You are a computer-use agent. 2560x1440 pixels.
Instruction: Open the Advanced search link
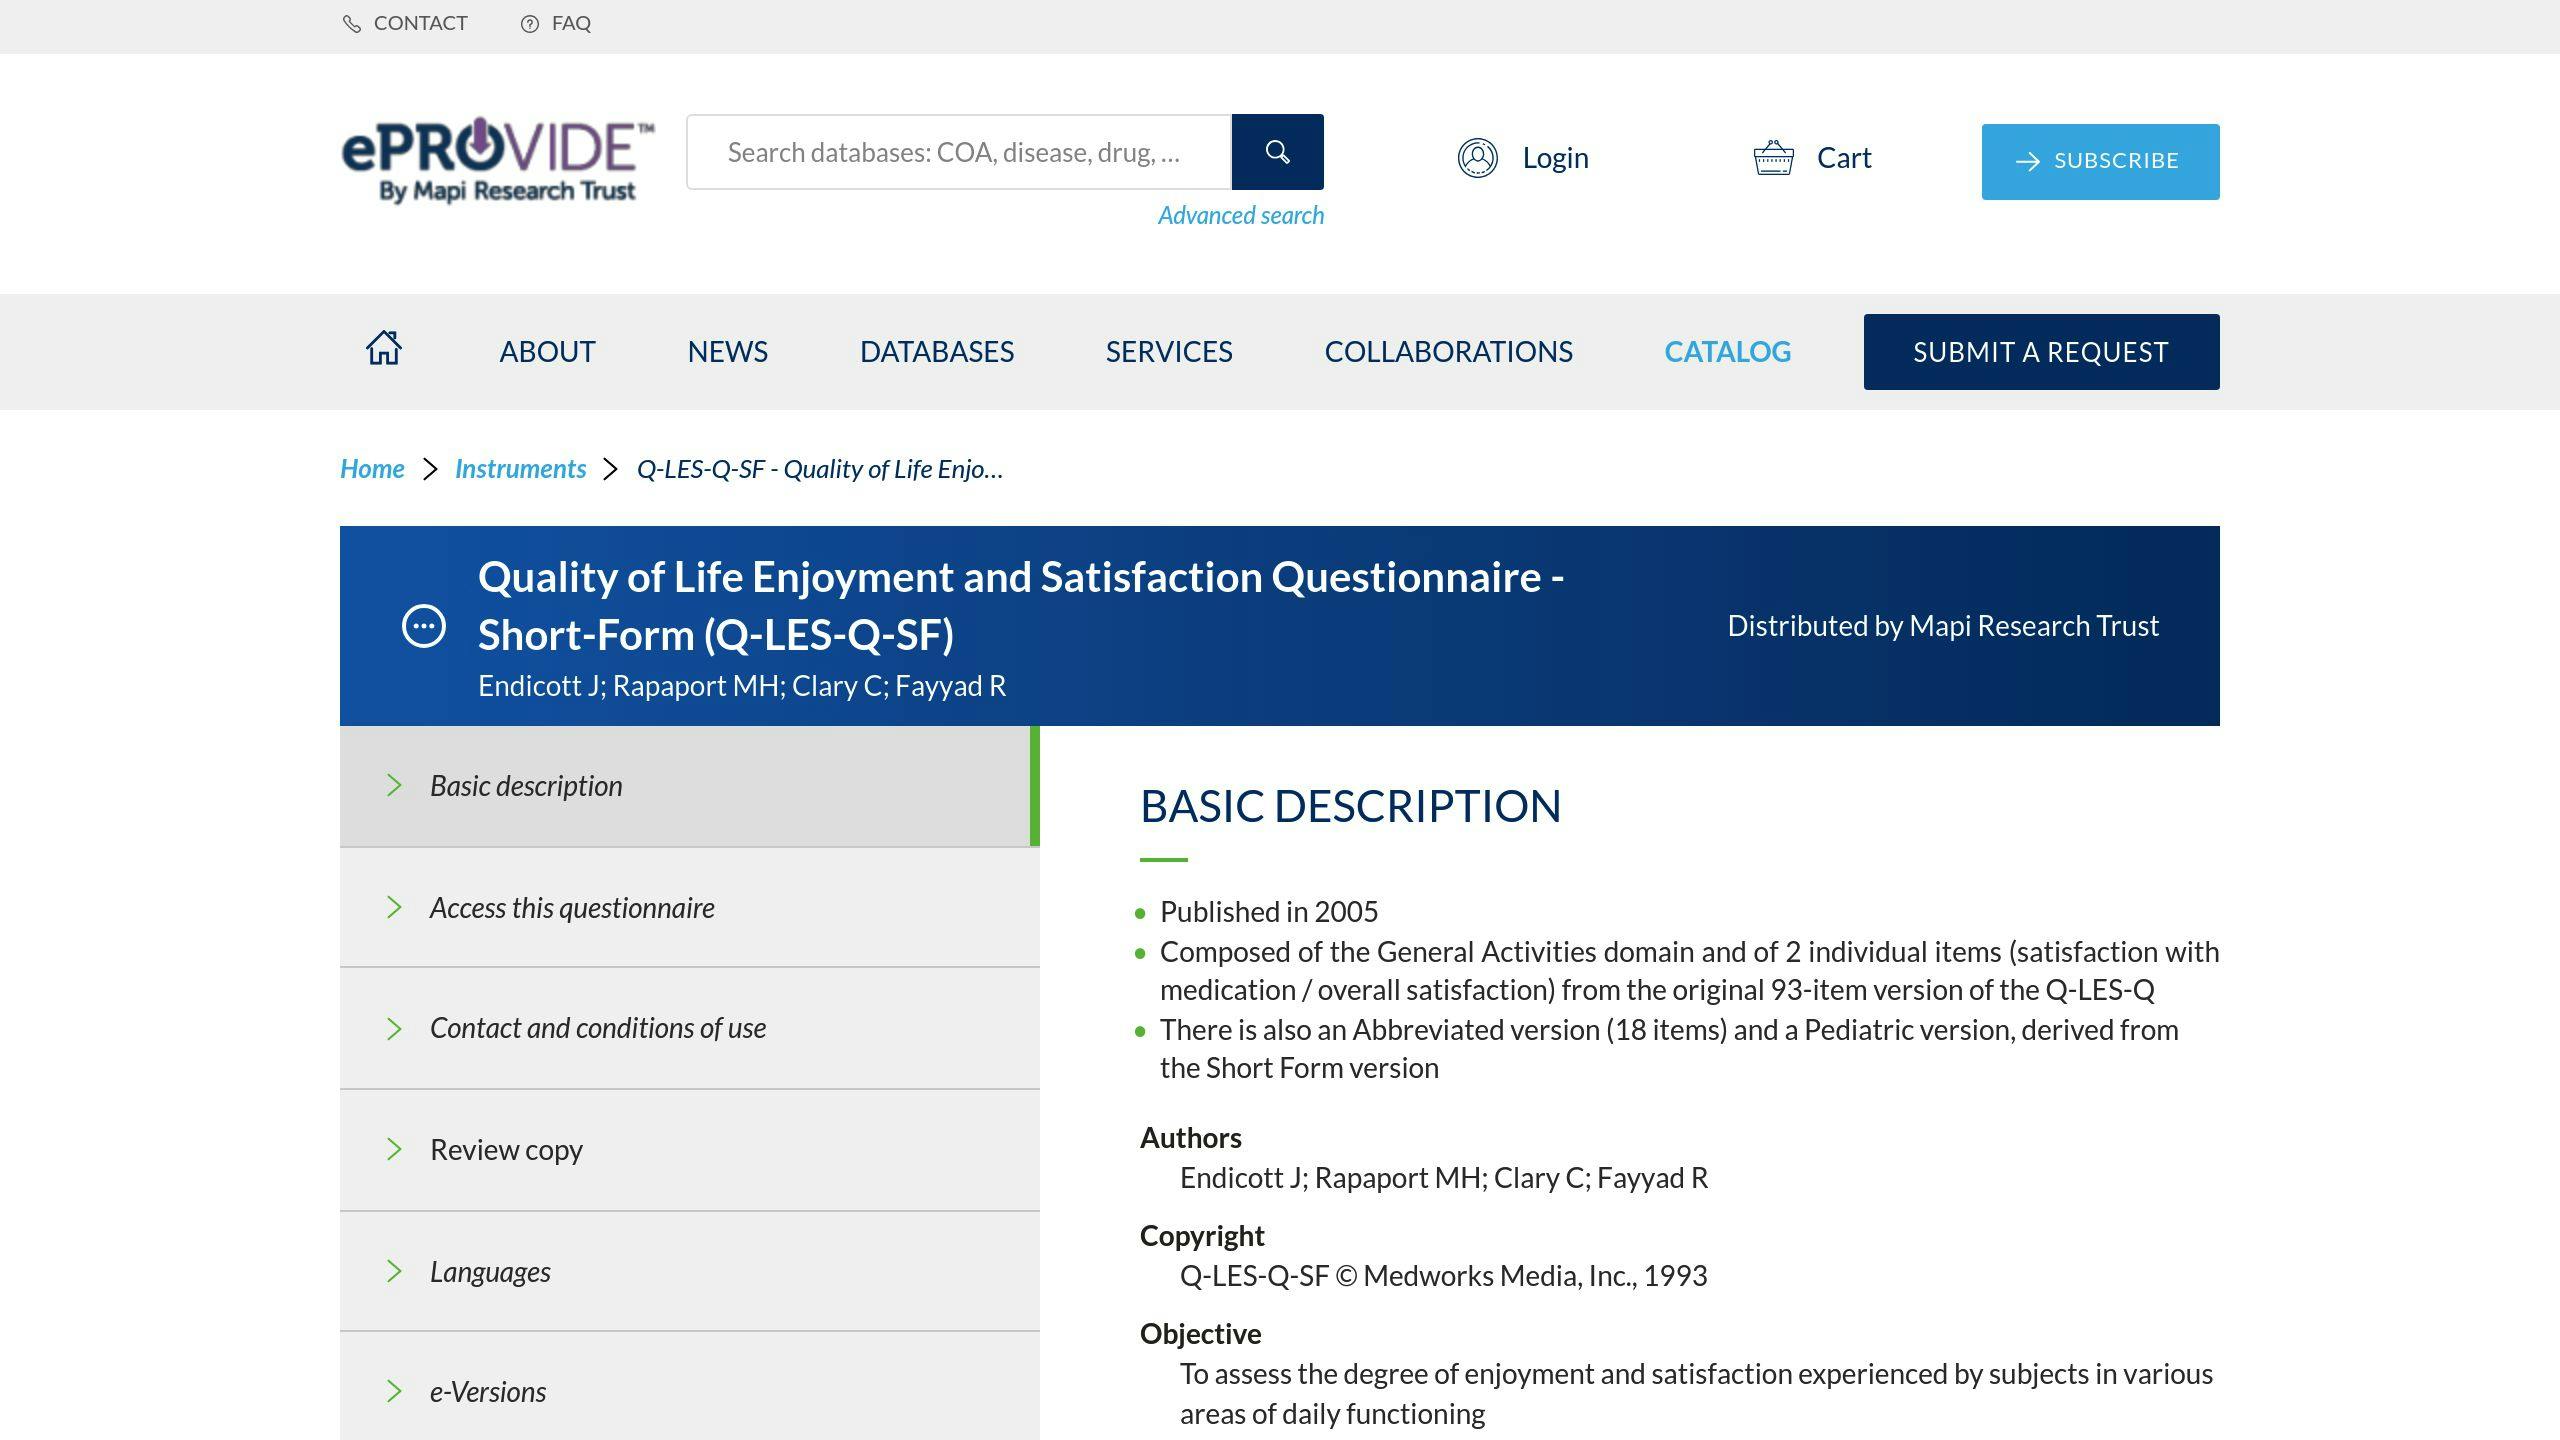(x=1240, y=215)
